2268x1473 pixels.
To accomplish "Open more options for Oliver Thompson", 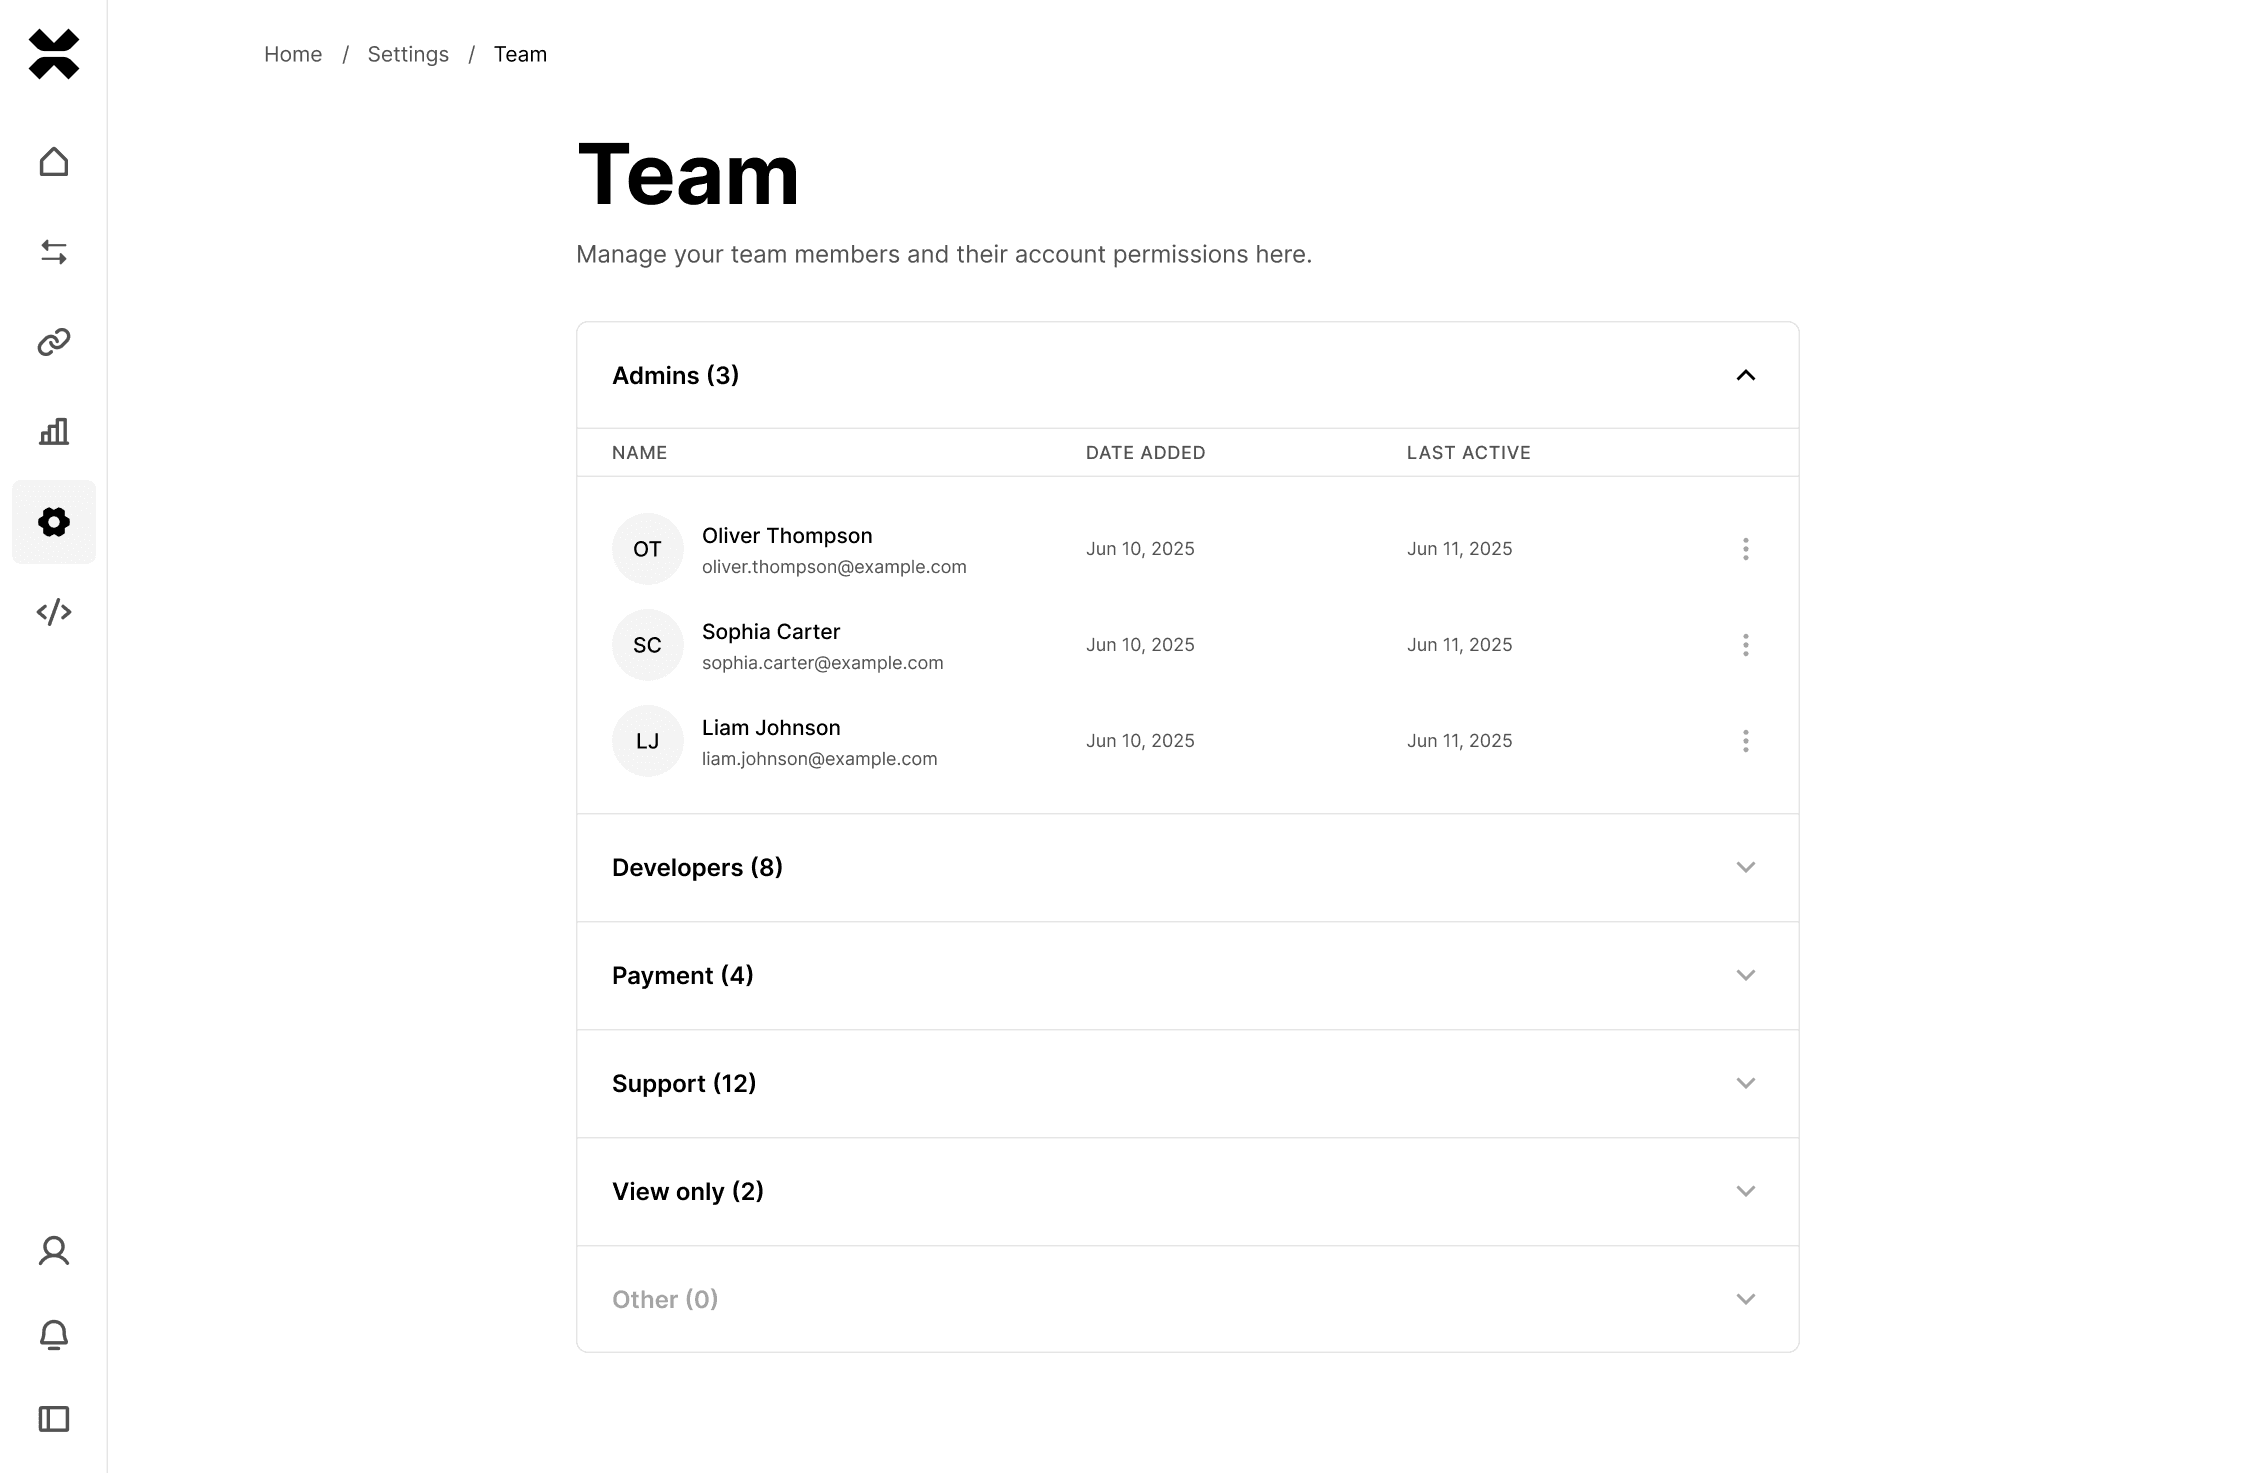I will pos(1746,549).
